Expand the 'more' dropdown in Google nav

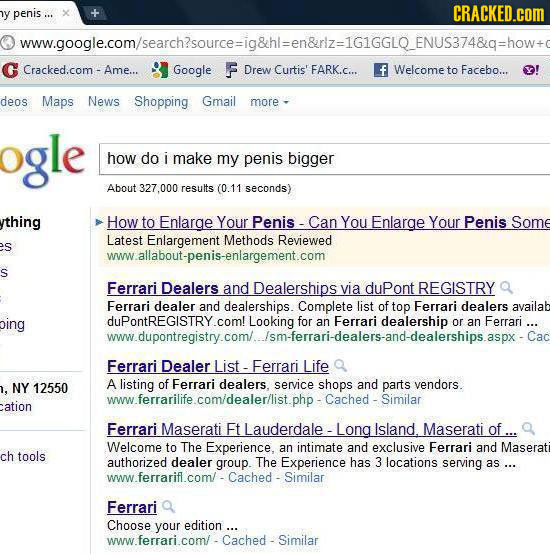click(x=270, y=102)
